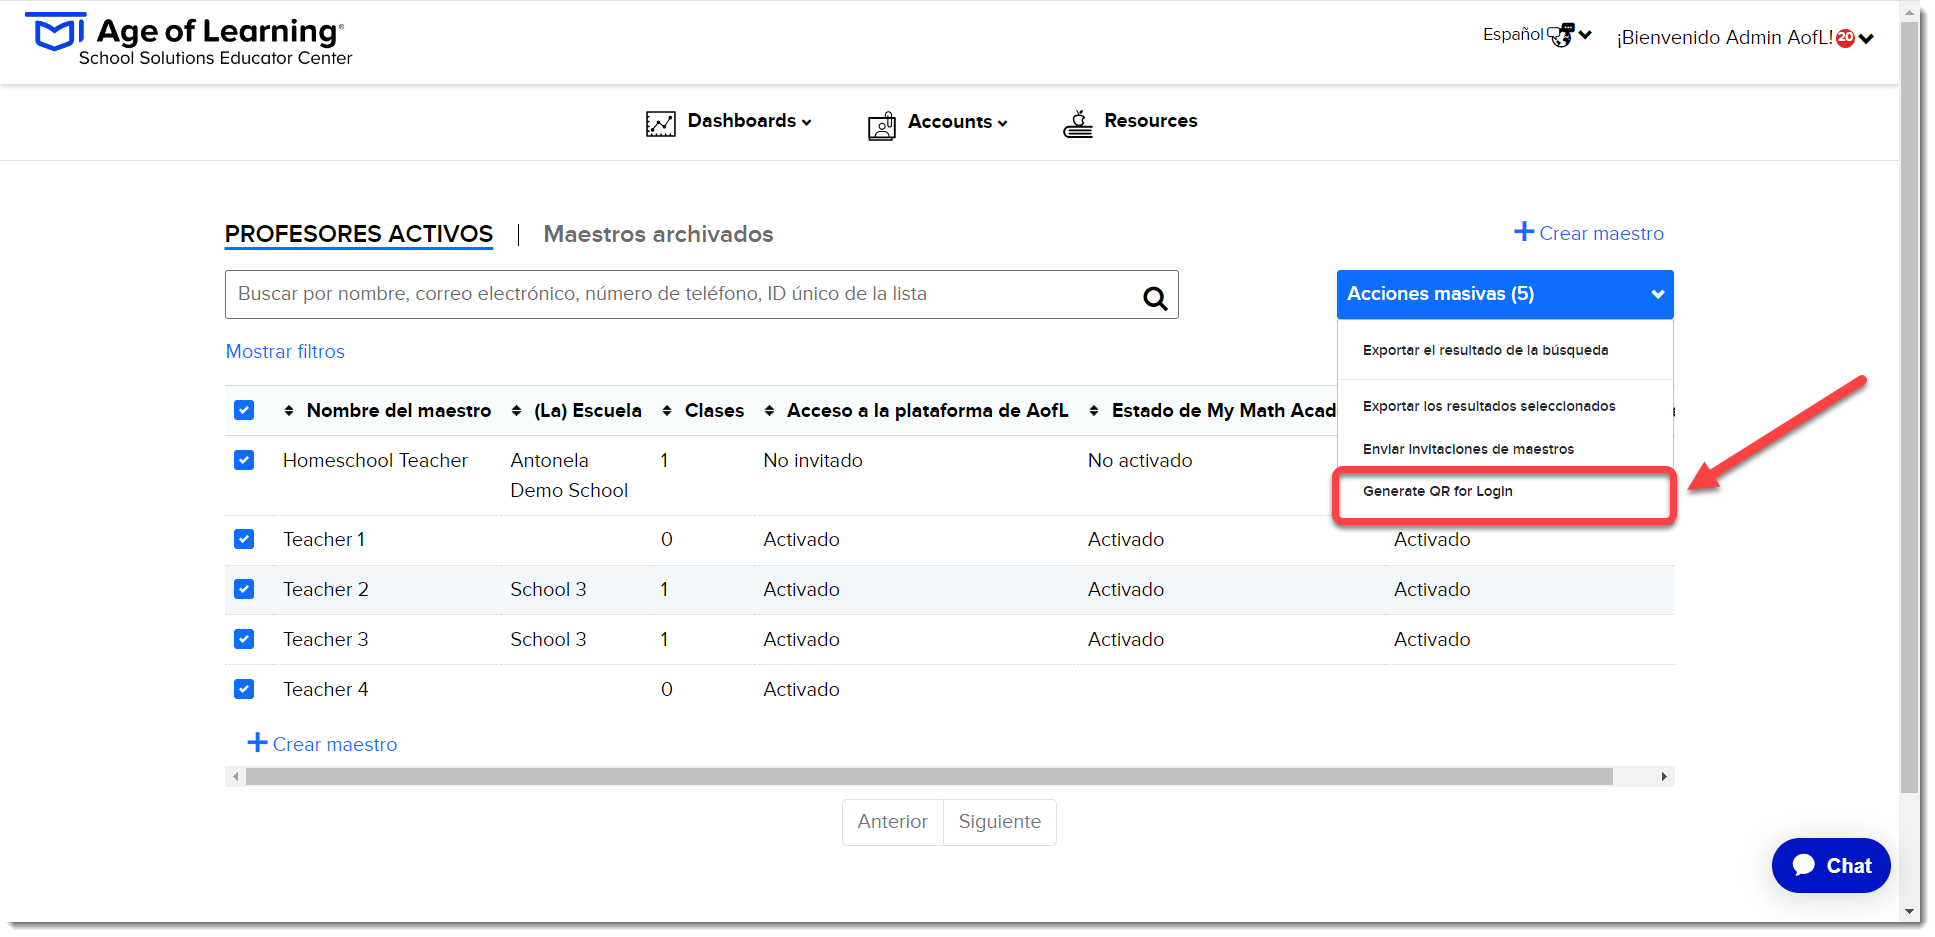The width and height of the screenshot is (1935, 937).
Task: Click the Dashboards chart icon
Action: coord(661,124)
